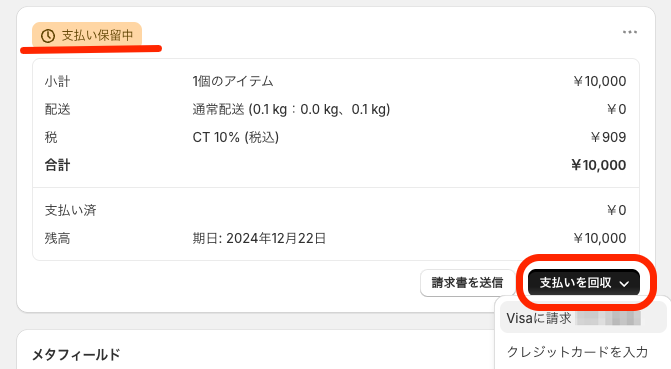Click the blurred card number next to Visaに請求
The height and width of the screenshot is (369, 671).
coord(609,318)
